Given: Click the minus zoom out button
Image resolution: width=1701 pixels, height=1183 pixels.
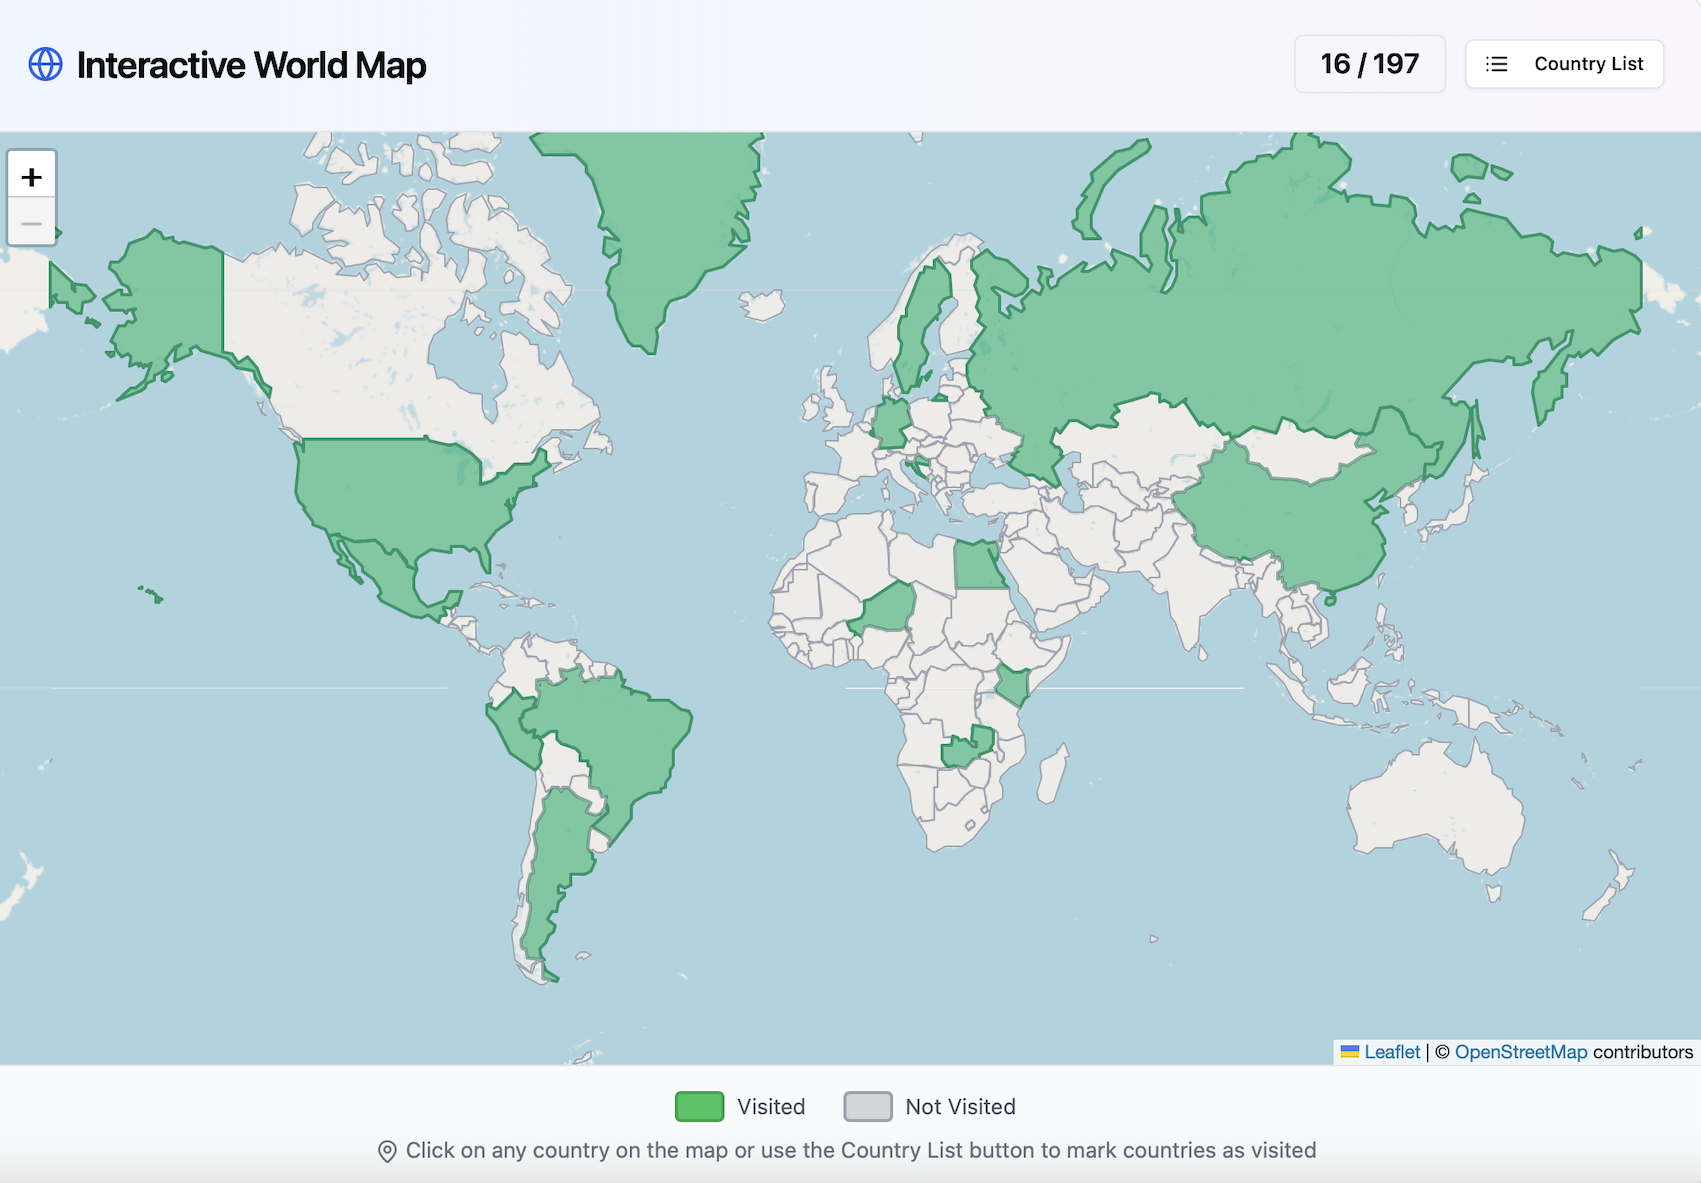Looking at the screenshot, I should (32, 223).
